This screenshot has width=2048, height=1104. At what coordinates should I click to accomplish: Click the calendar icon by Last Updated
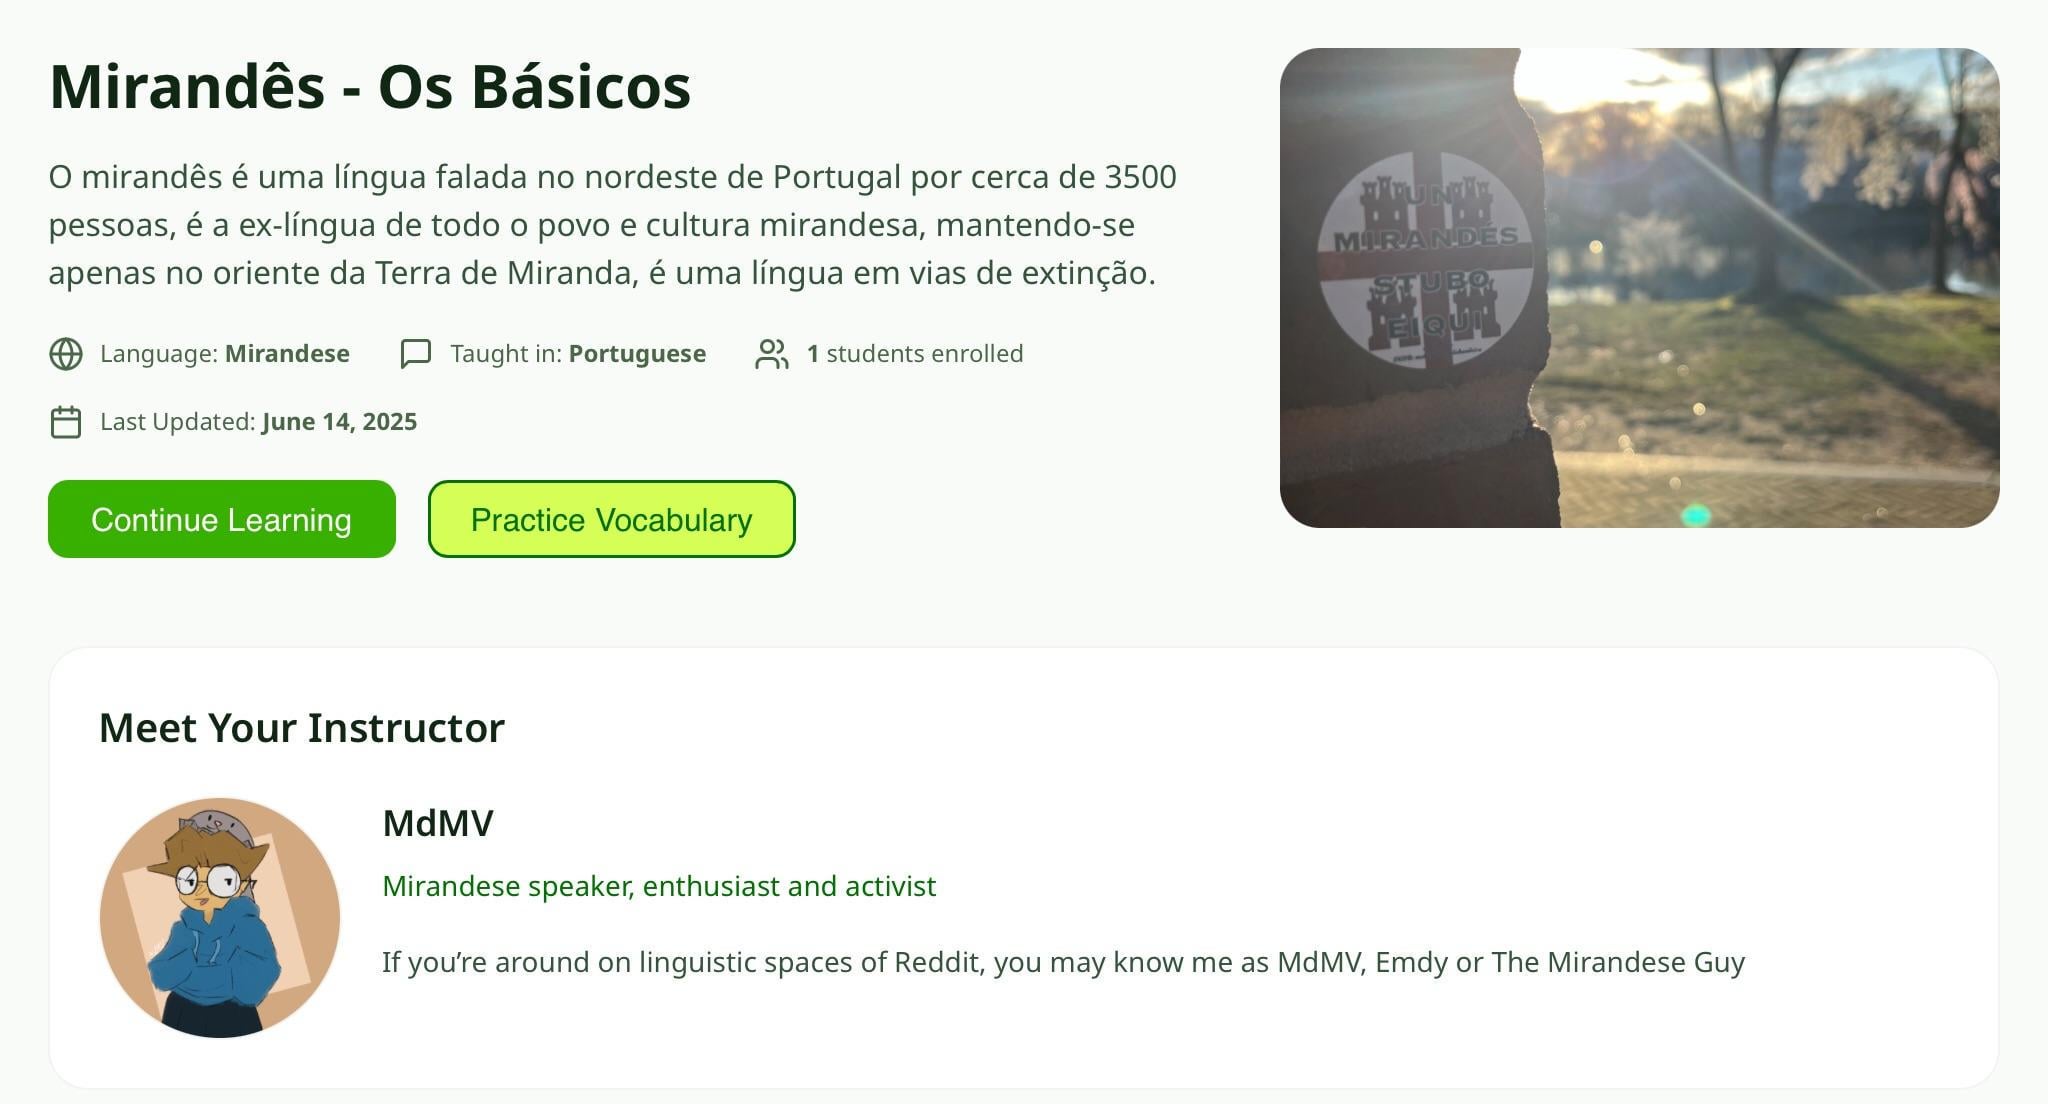pos(66,422)
